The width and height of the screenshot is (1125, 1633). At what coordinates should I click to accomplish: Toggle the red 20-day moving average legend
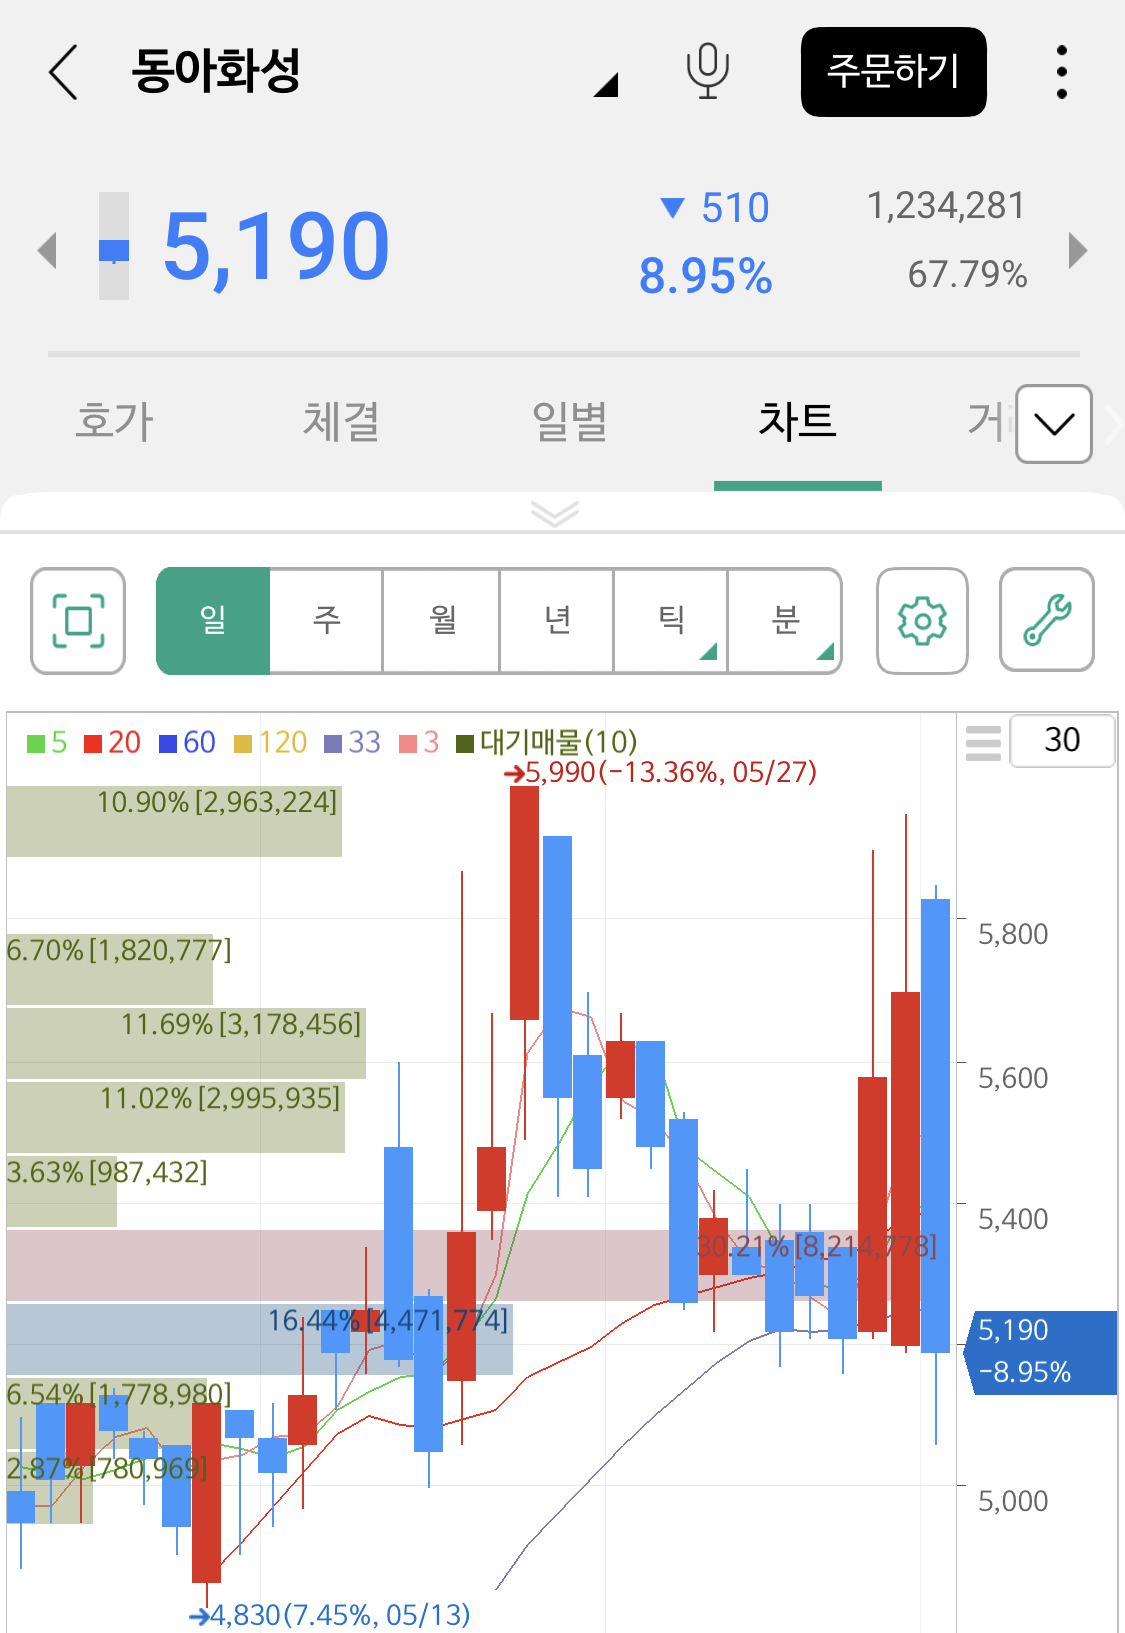point(112,743)
